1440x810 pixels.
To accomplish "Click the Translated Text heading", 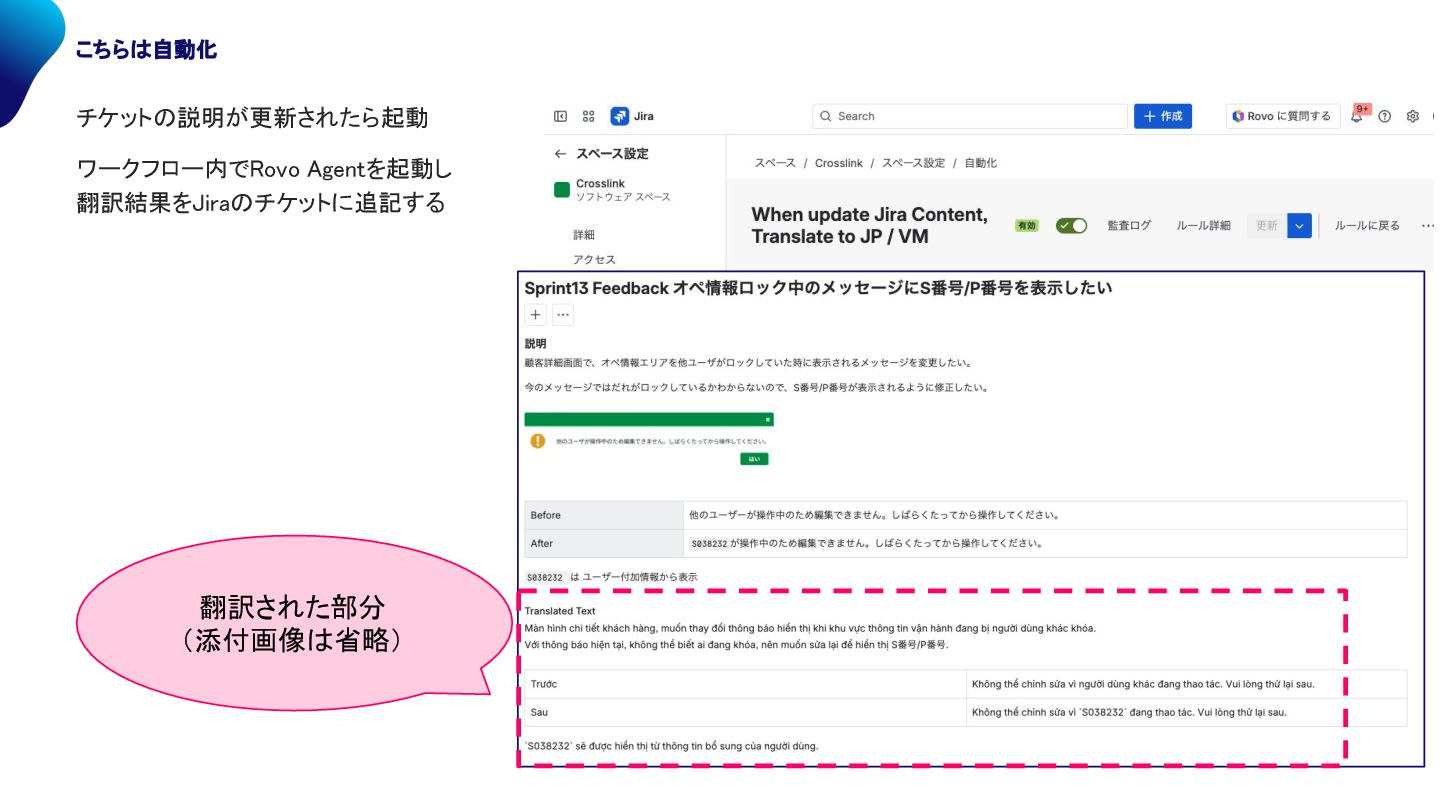I will pos(560,611).
